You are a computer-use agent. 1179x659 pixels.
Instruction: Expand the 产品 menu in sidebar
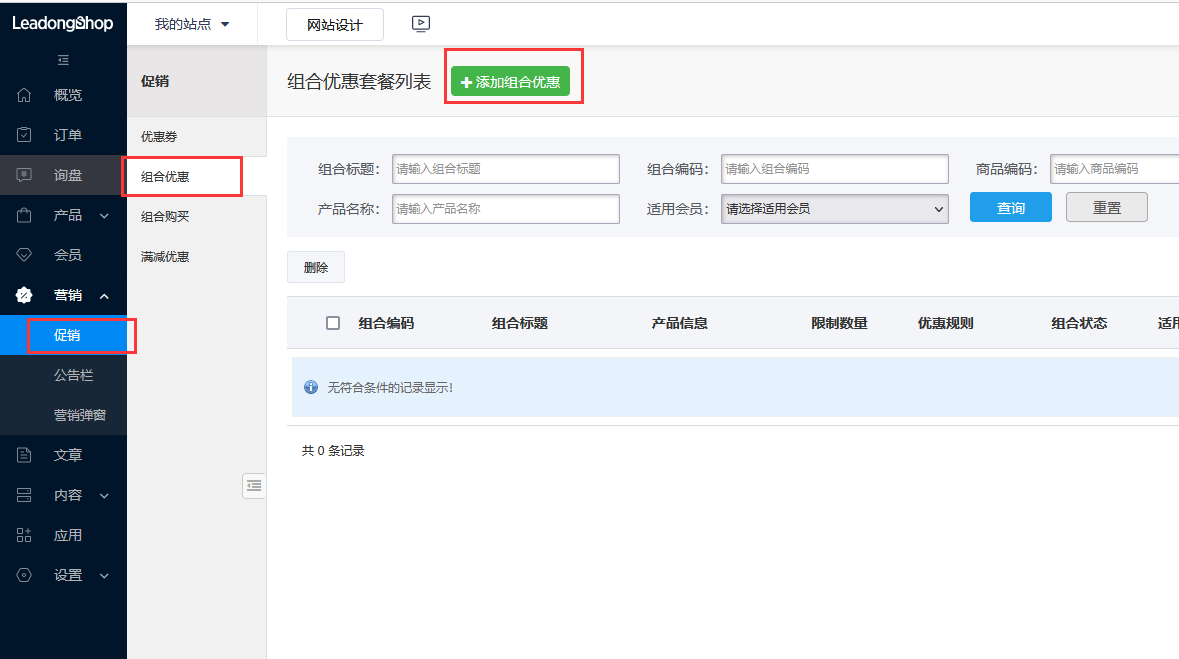click(x=68, y=215)
